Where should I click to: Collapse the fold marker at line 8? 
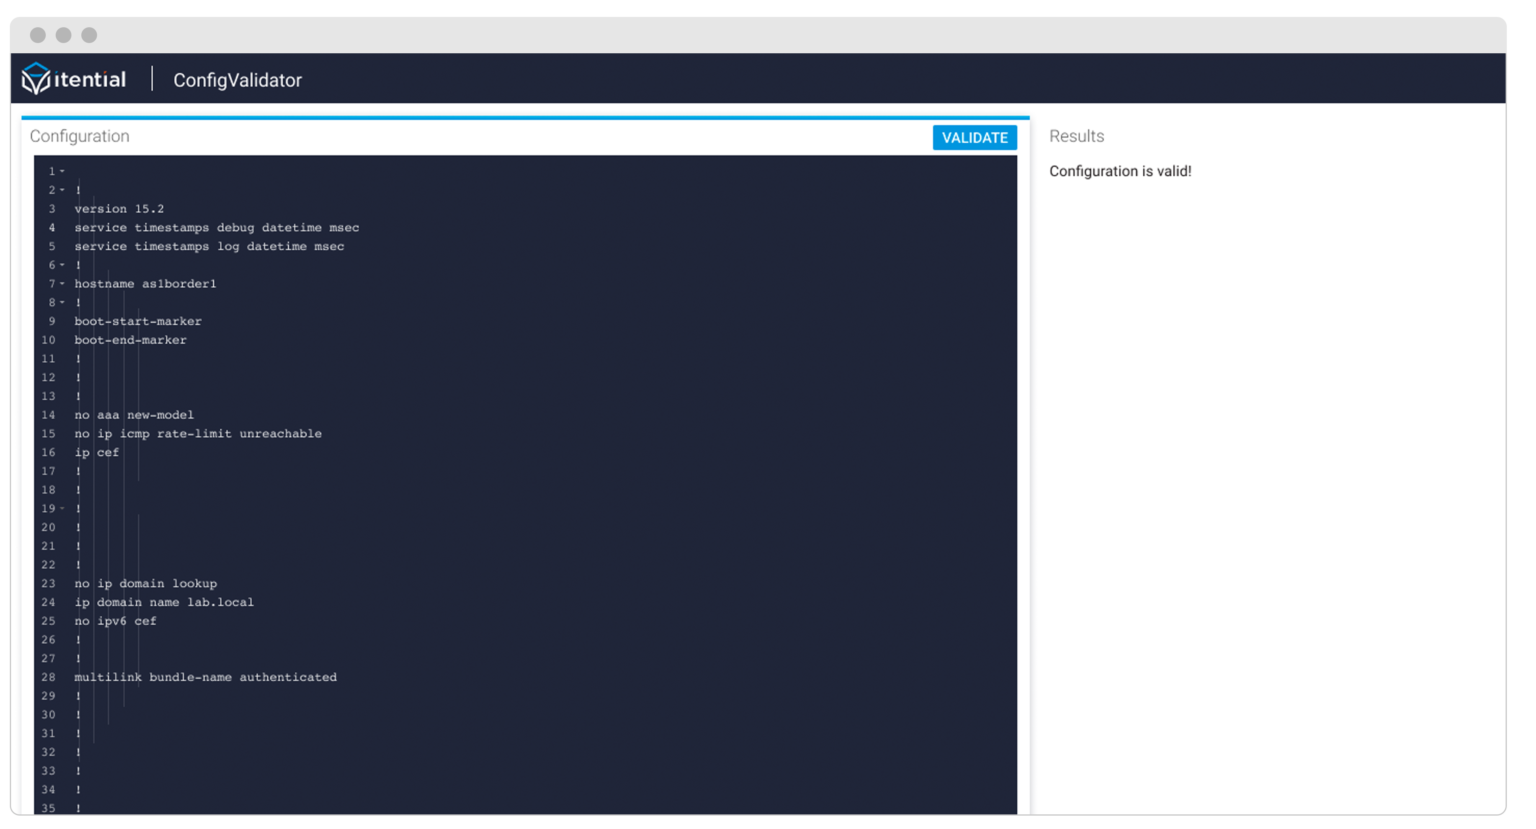[63, 302]
